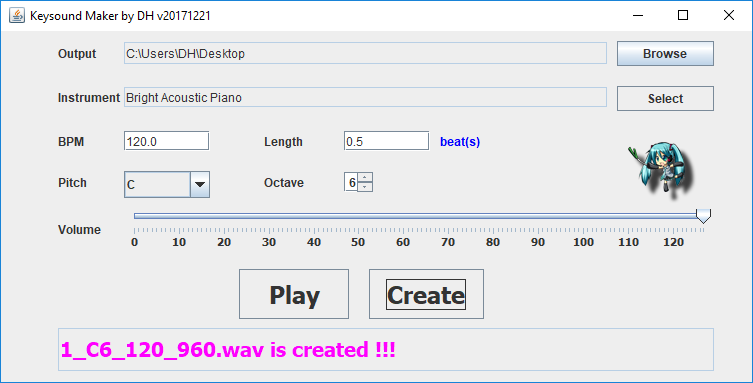Click the Length label

(x=283, y=142)
